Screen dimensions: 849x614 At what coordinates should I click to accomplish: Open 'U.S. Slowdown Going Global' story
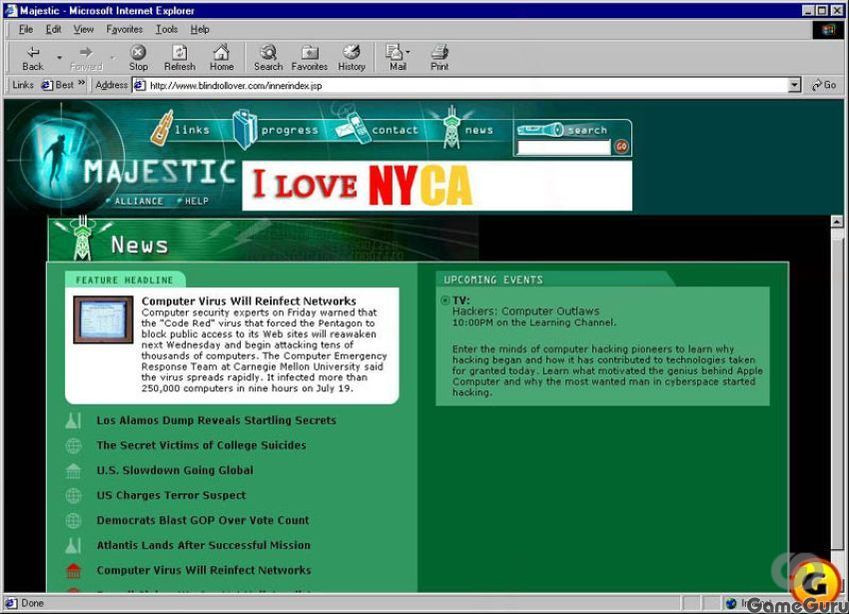point(174,470)
